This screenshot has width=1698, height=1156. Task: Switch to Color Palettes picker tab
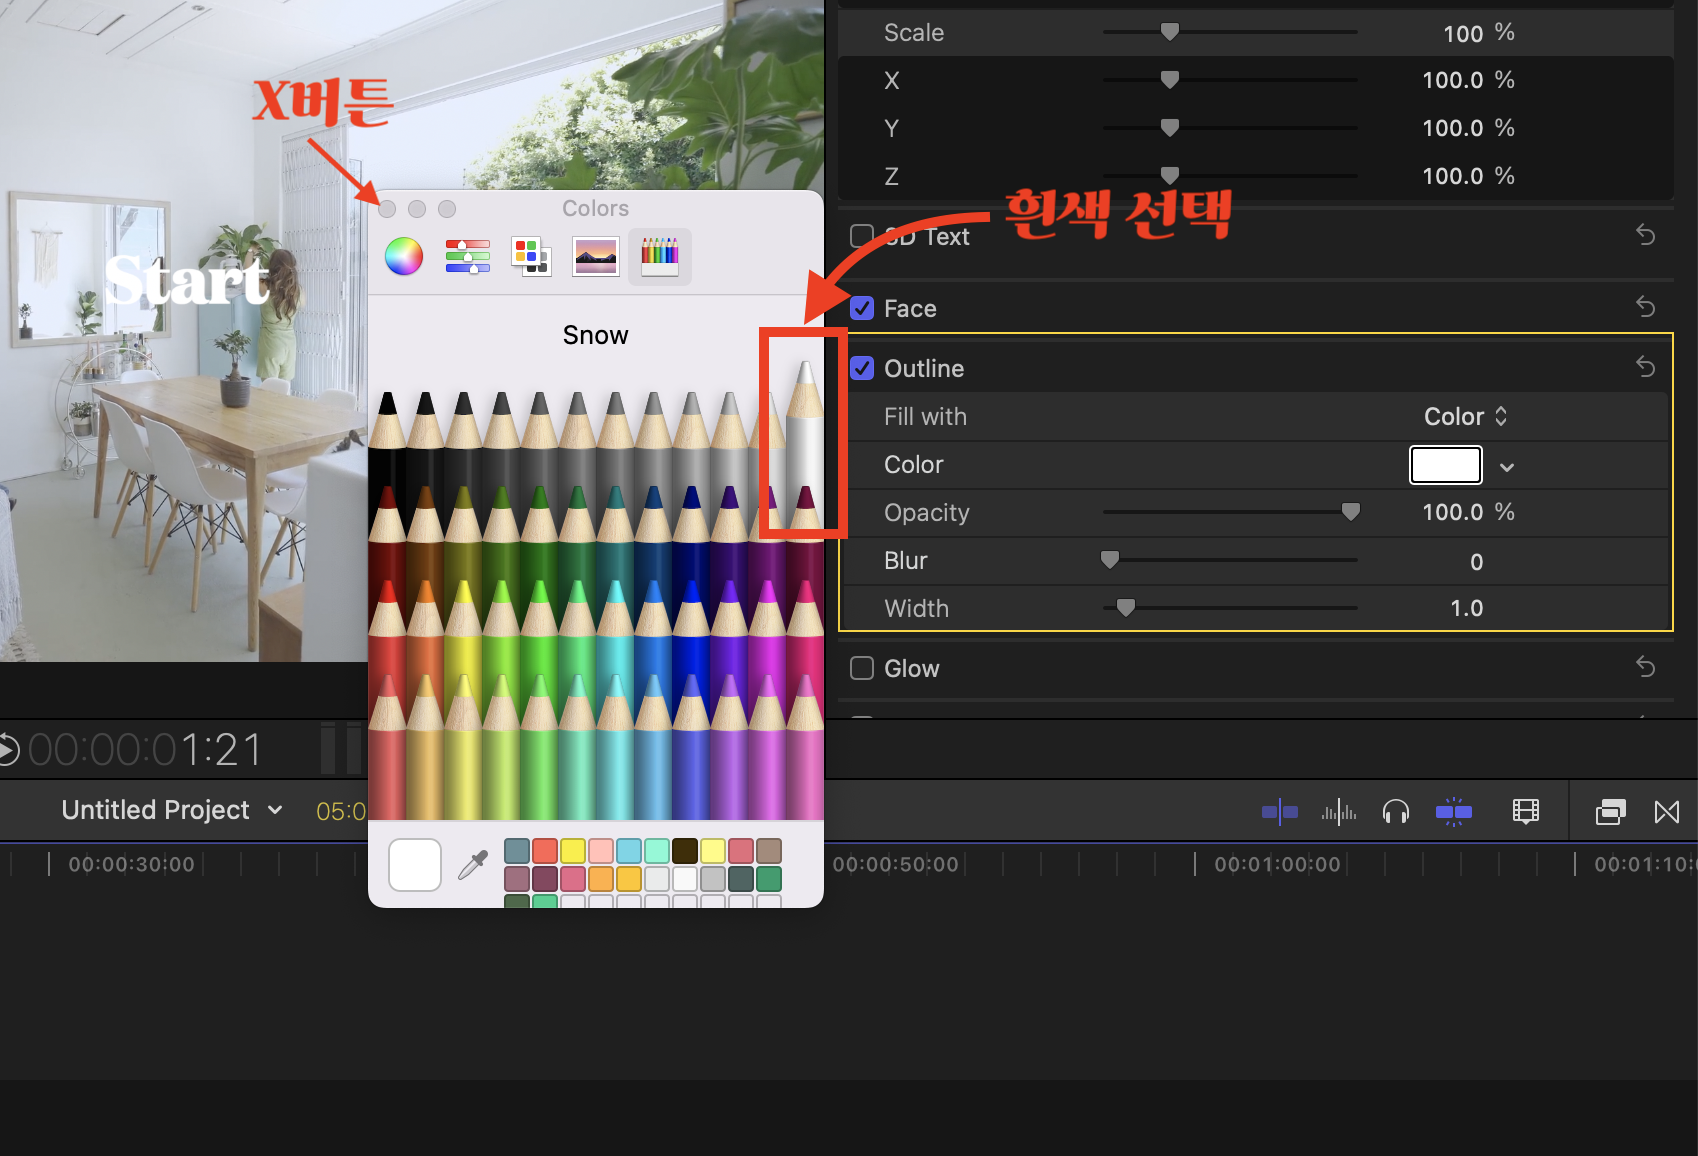point(531,257)
